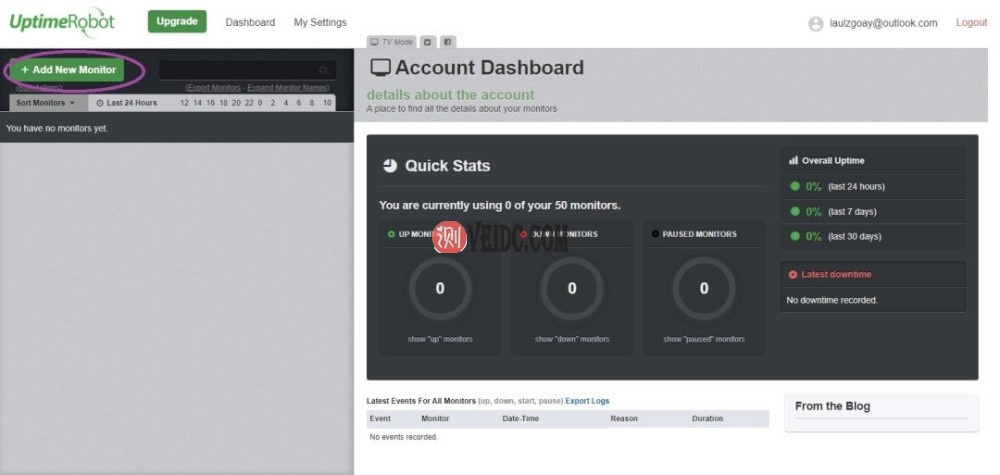Image resolution: width=1000 pixels, height=475 pixels.
Task: Click the search magnifier icon in monitor search
Action: [323, 70]
